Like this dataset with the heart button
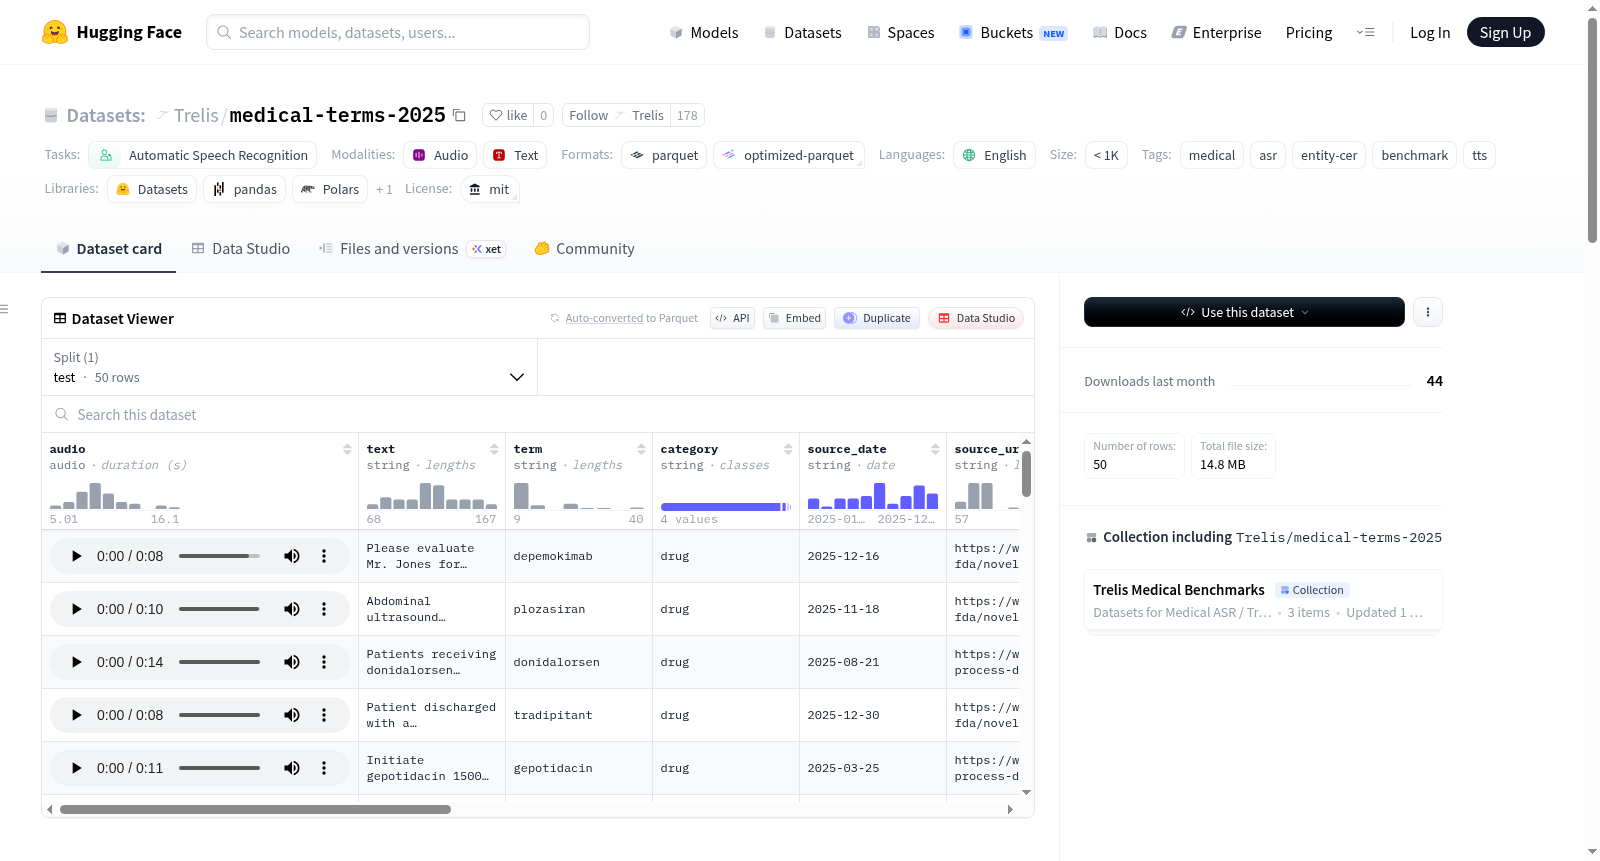 tap(508, 115)
